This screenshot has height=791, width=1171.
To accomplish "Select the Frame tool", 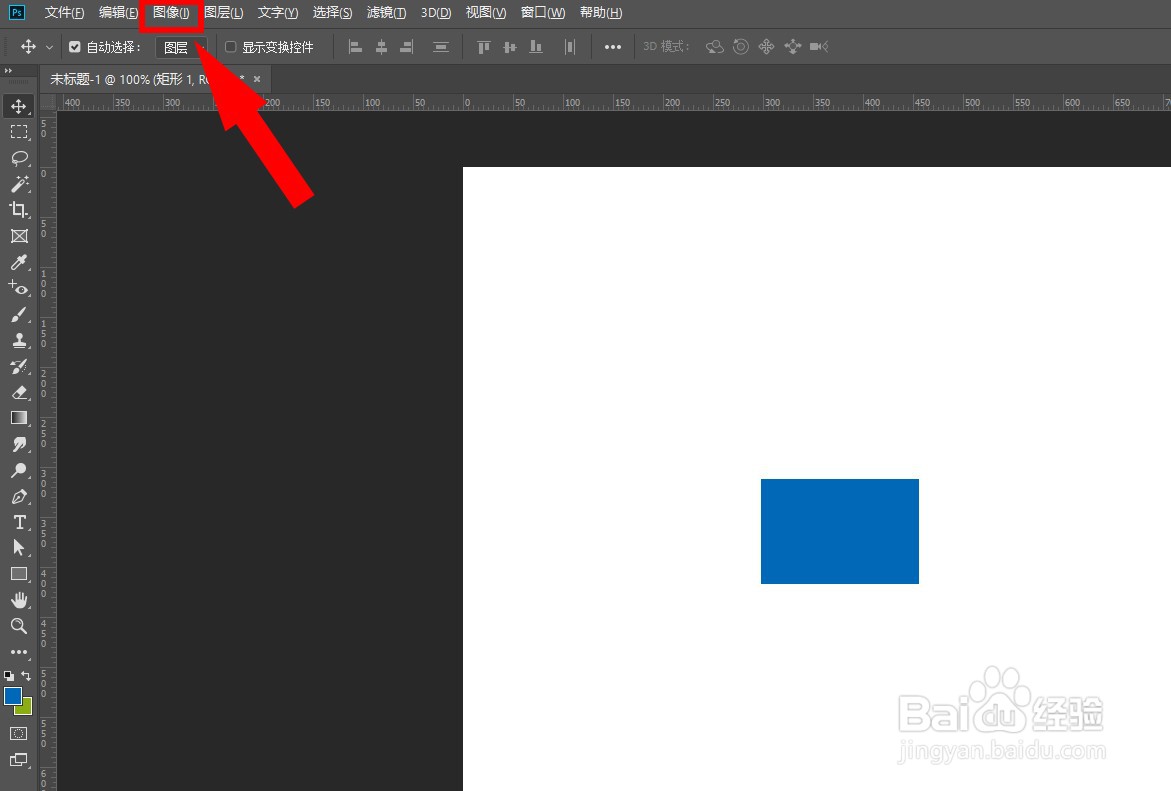I will [19, 236].
